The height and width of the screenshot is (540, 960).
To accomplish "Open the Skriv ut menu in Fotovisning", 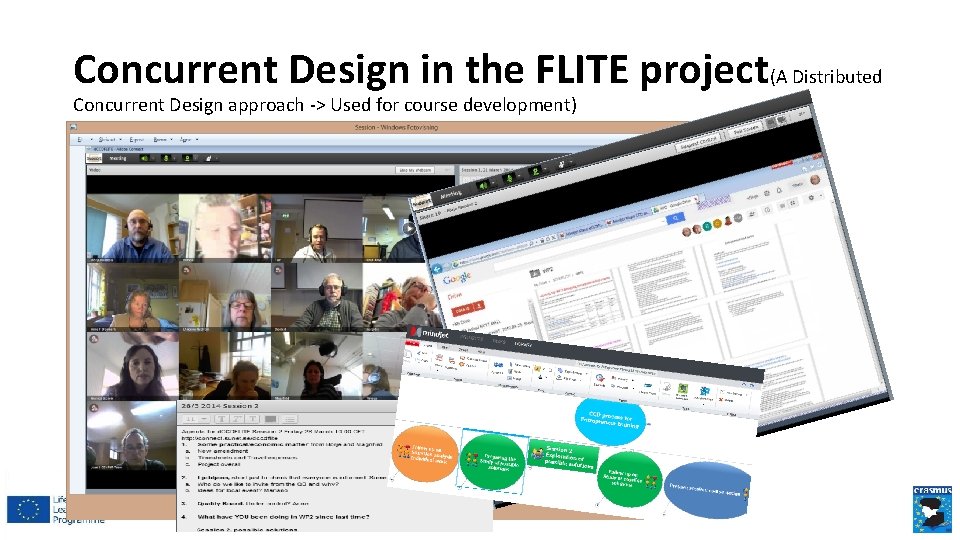I will coord(109,140).
